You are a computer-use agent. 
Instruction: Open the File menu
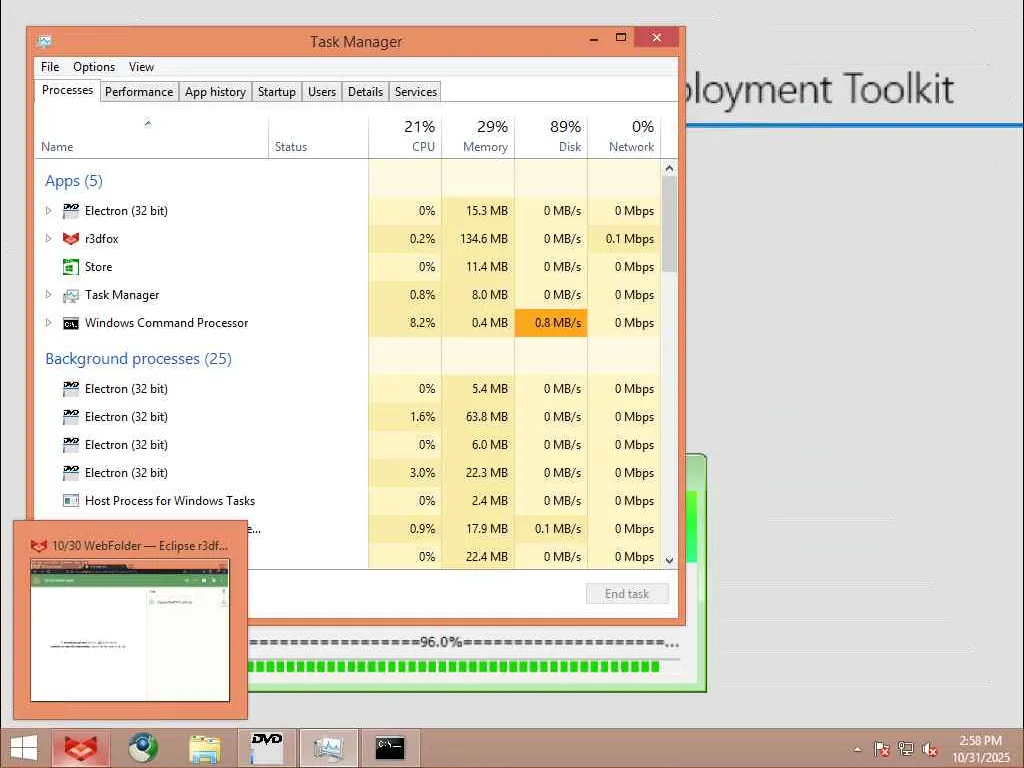coord(50,67)
